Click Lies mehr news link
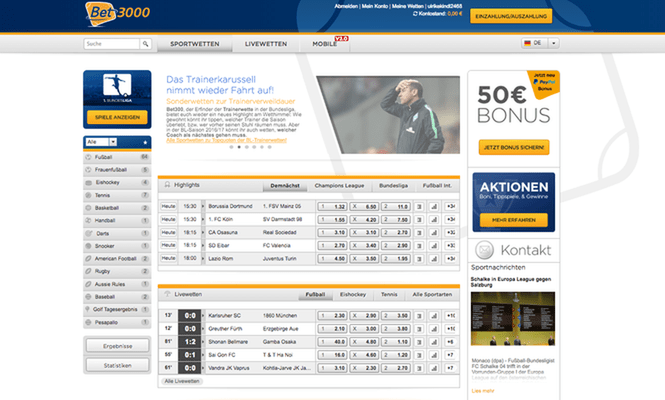Screen dimensions: 665x400 [483, 391]
